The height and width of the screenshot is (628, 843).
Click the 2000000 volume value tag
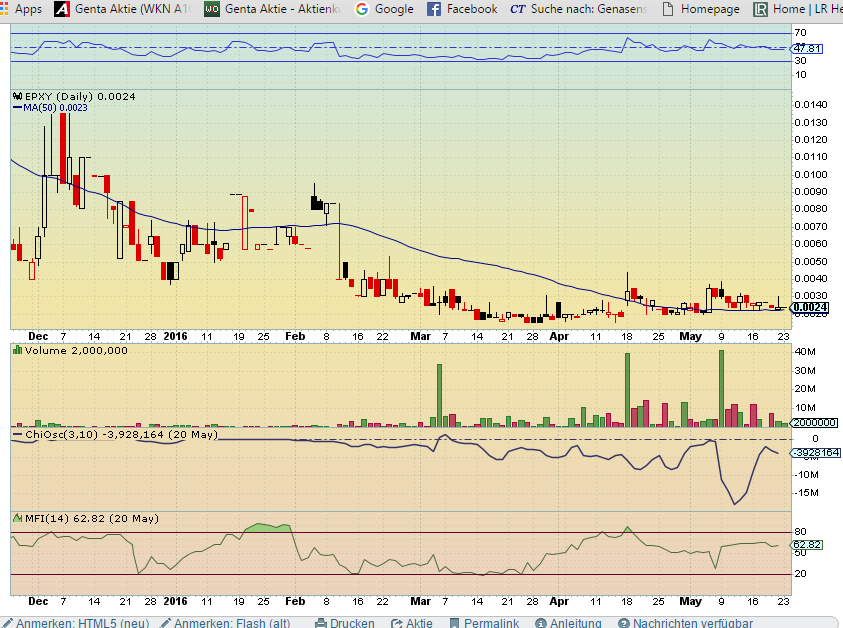(x=814, y=423)
